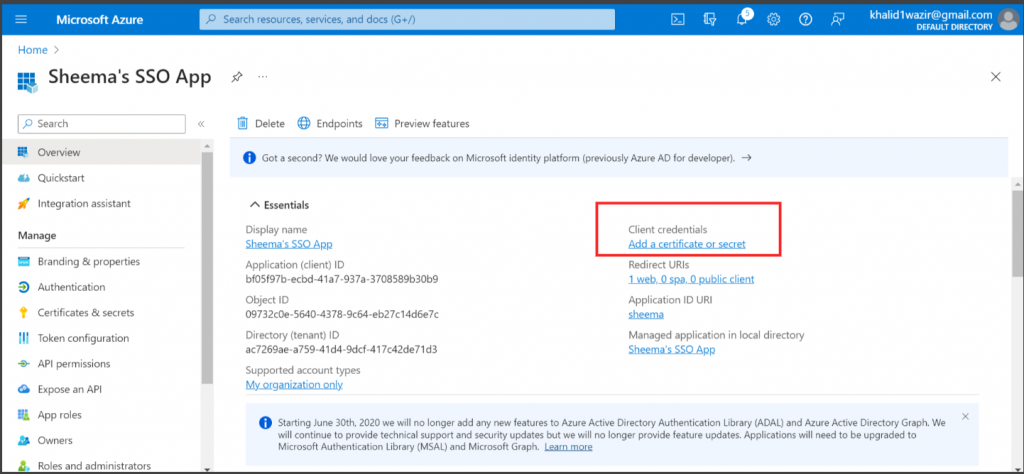
Task: Open Cloud Shell from the top bar
Action: (x=678, y=20)
